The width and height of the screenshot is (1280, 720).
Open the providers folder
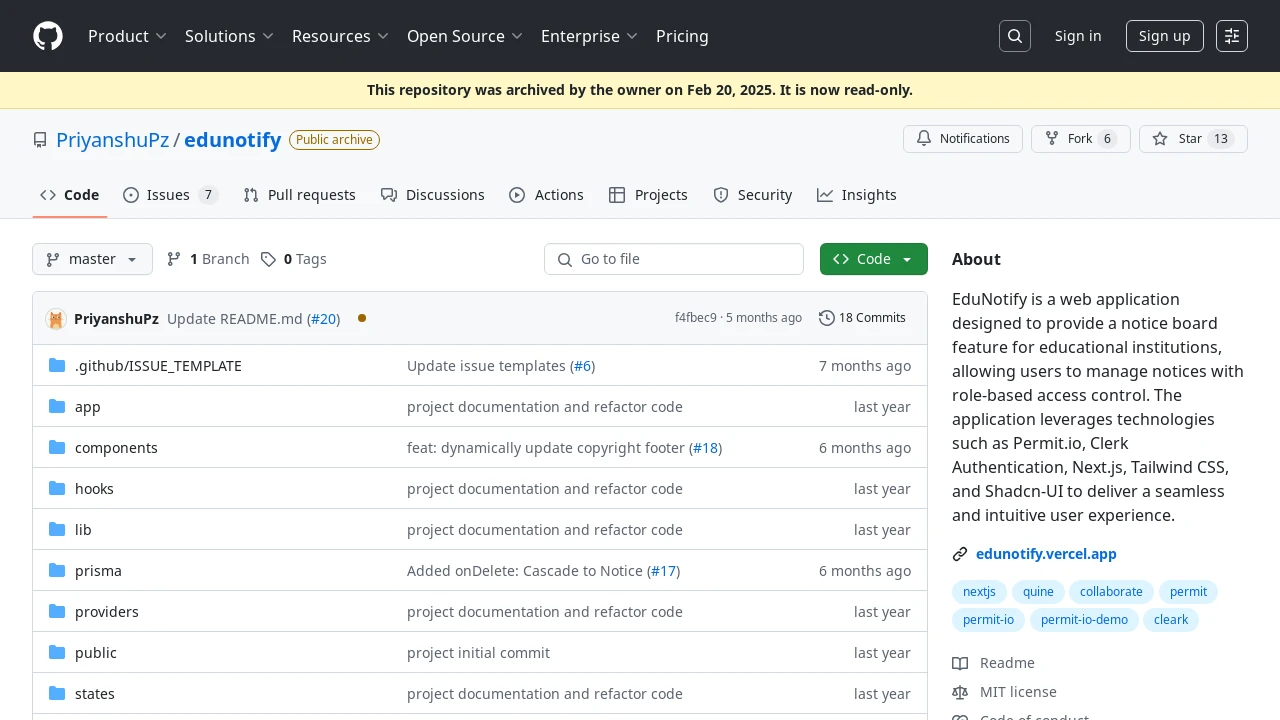point(107,611)
